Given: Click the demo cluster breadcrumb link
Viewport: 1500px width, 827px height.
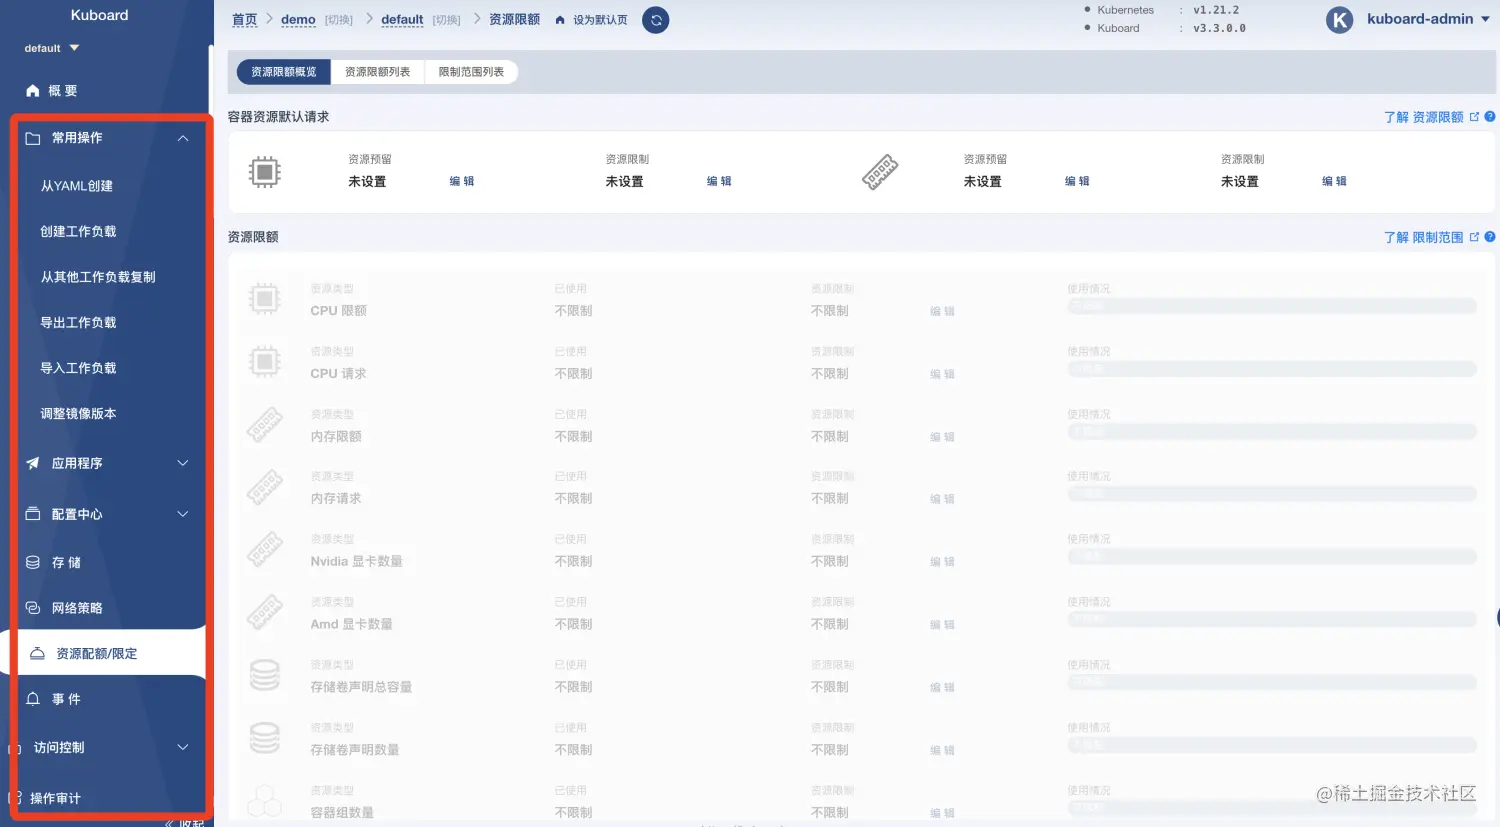Looking at the screenshot, I should [x=298, y=20].
